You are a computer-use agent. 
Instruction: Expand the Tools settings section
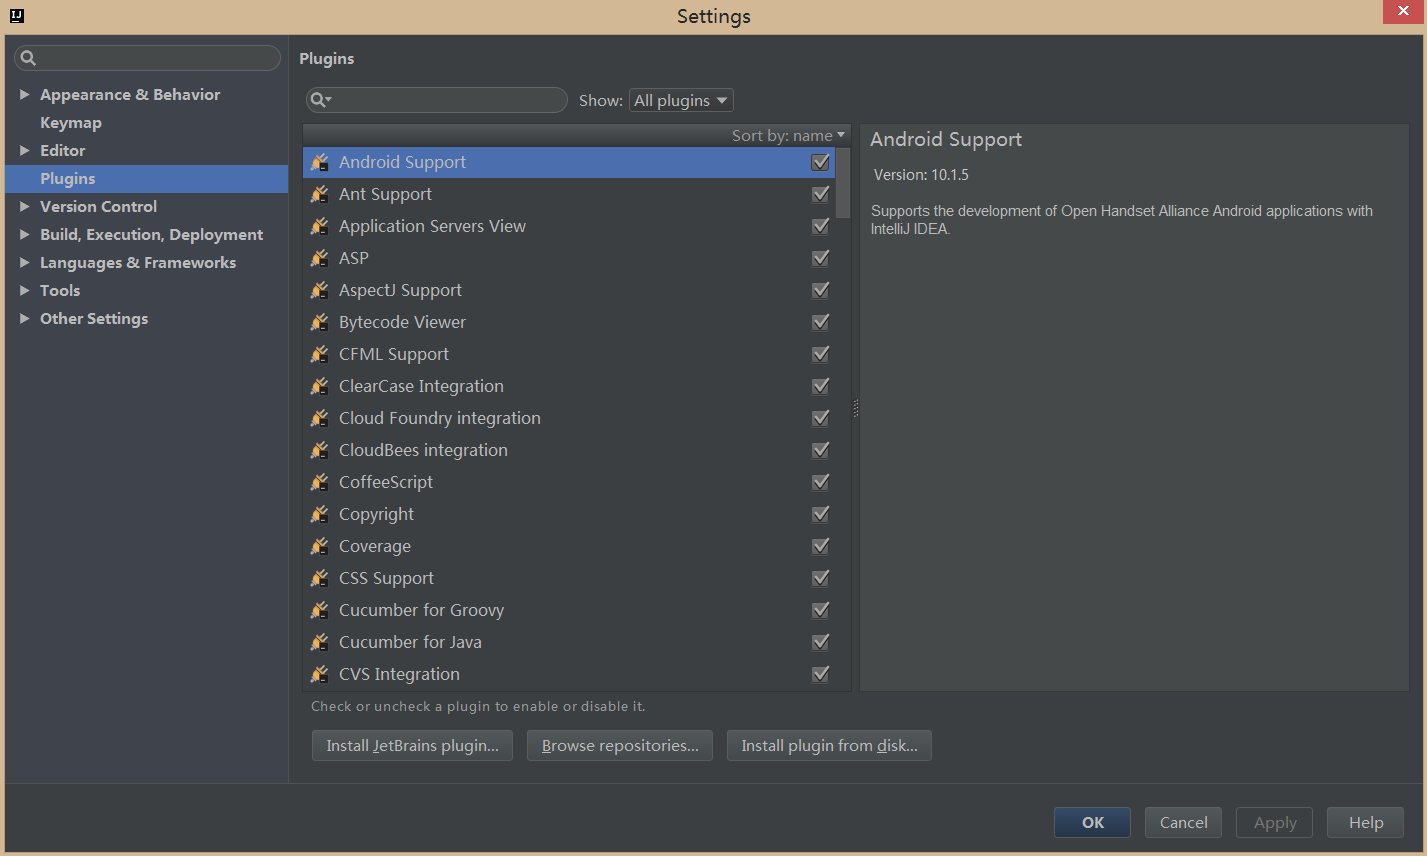25,290
